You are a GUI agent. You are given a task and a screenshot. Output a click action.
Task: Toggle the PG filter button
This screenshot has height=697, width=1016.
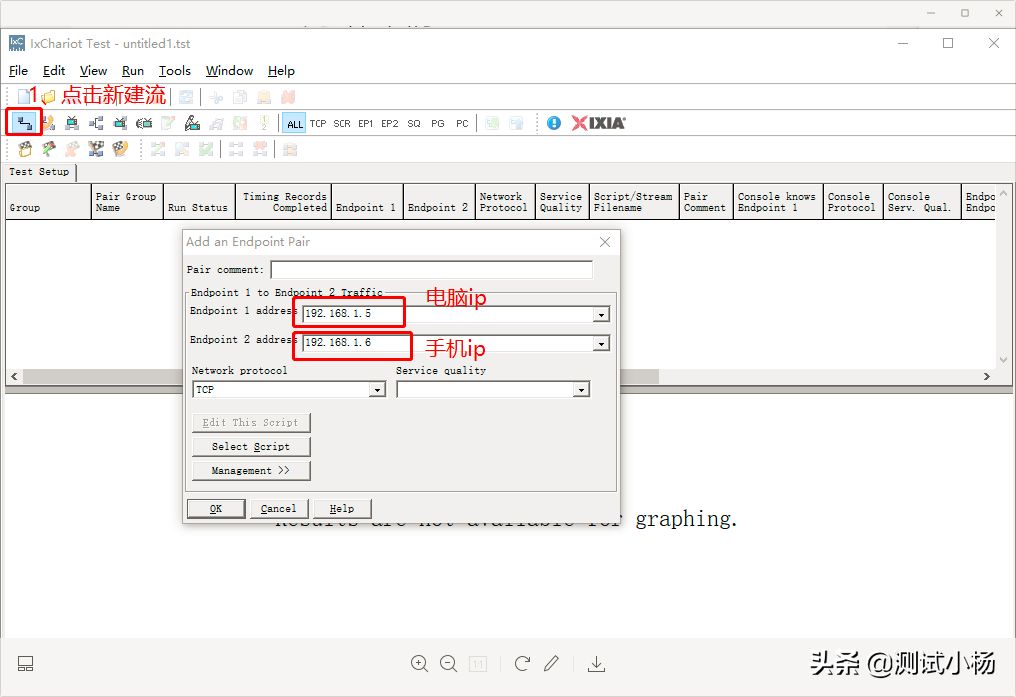(x=438, y=123)
